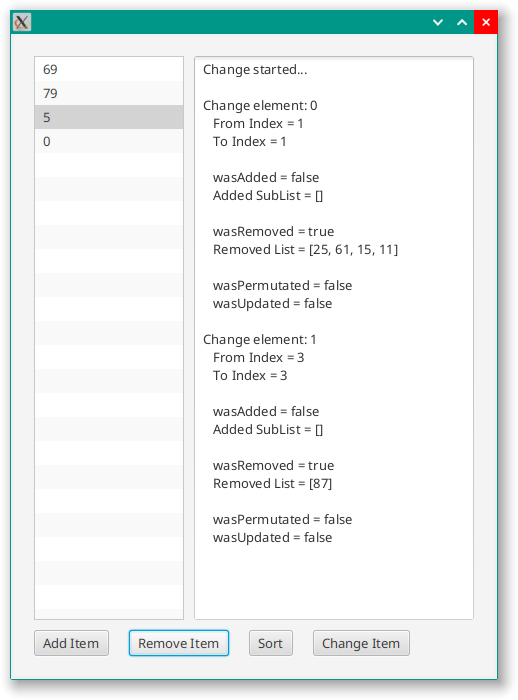The image size is (518, 700).
Task: Select list item 79
Action: (109, 93)
